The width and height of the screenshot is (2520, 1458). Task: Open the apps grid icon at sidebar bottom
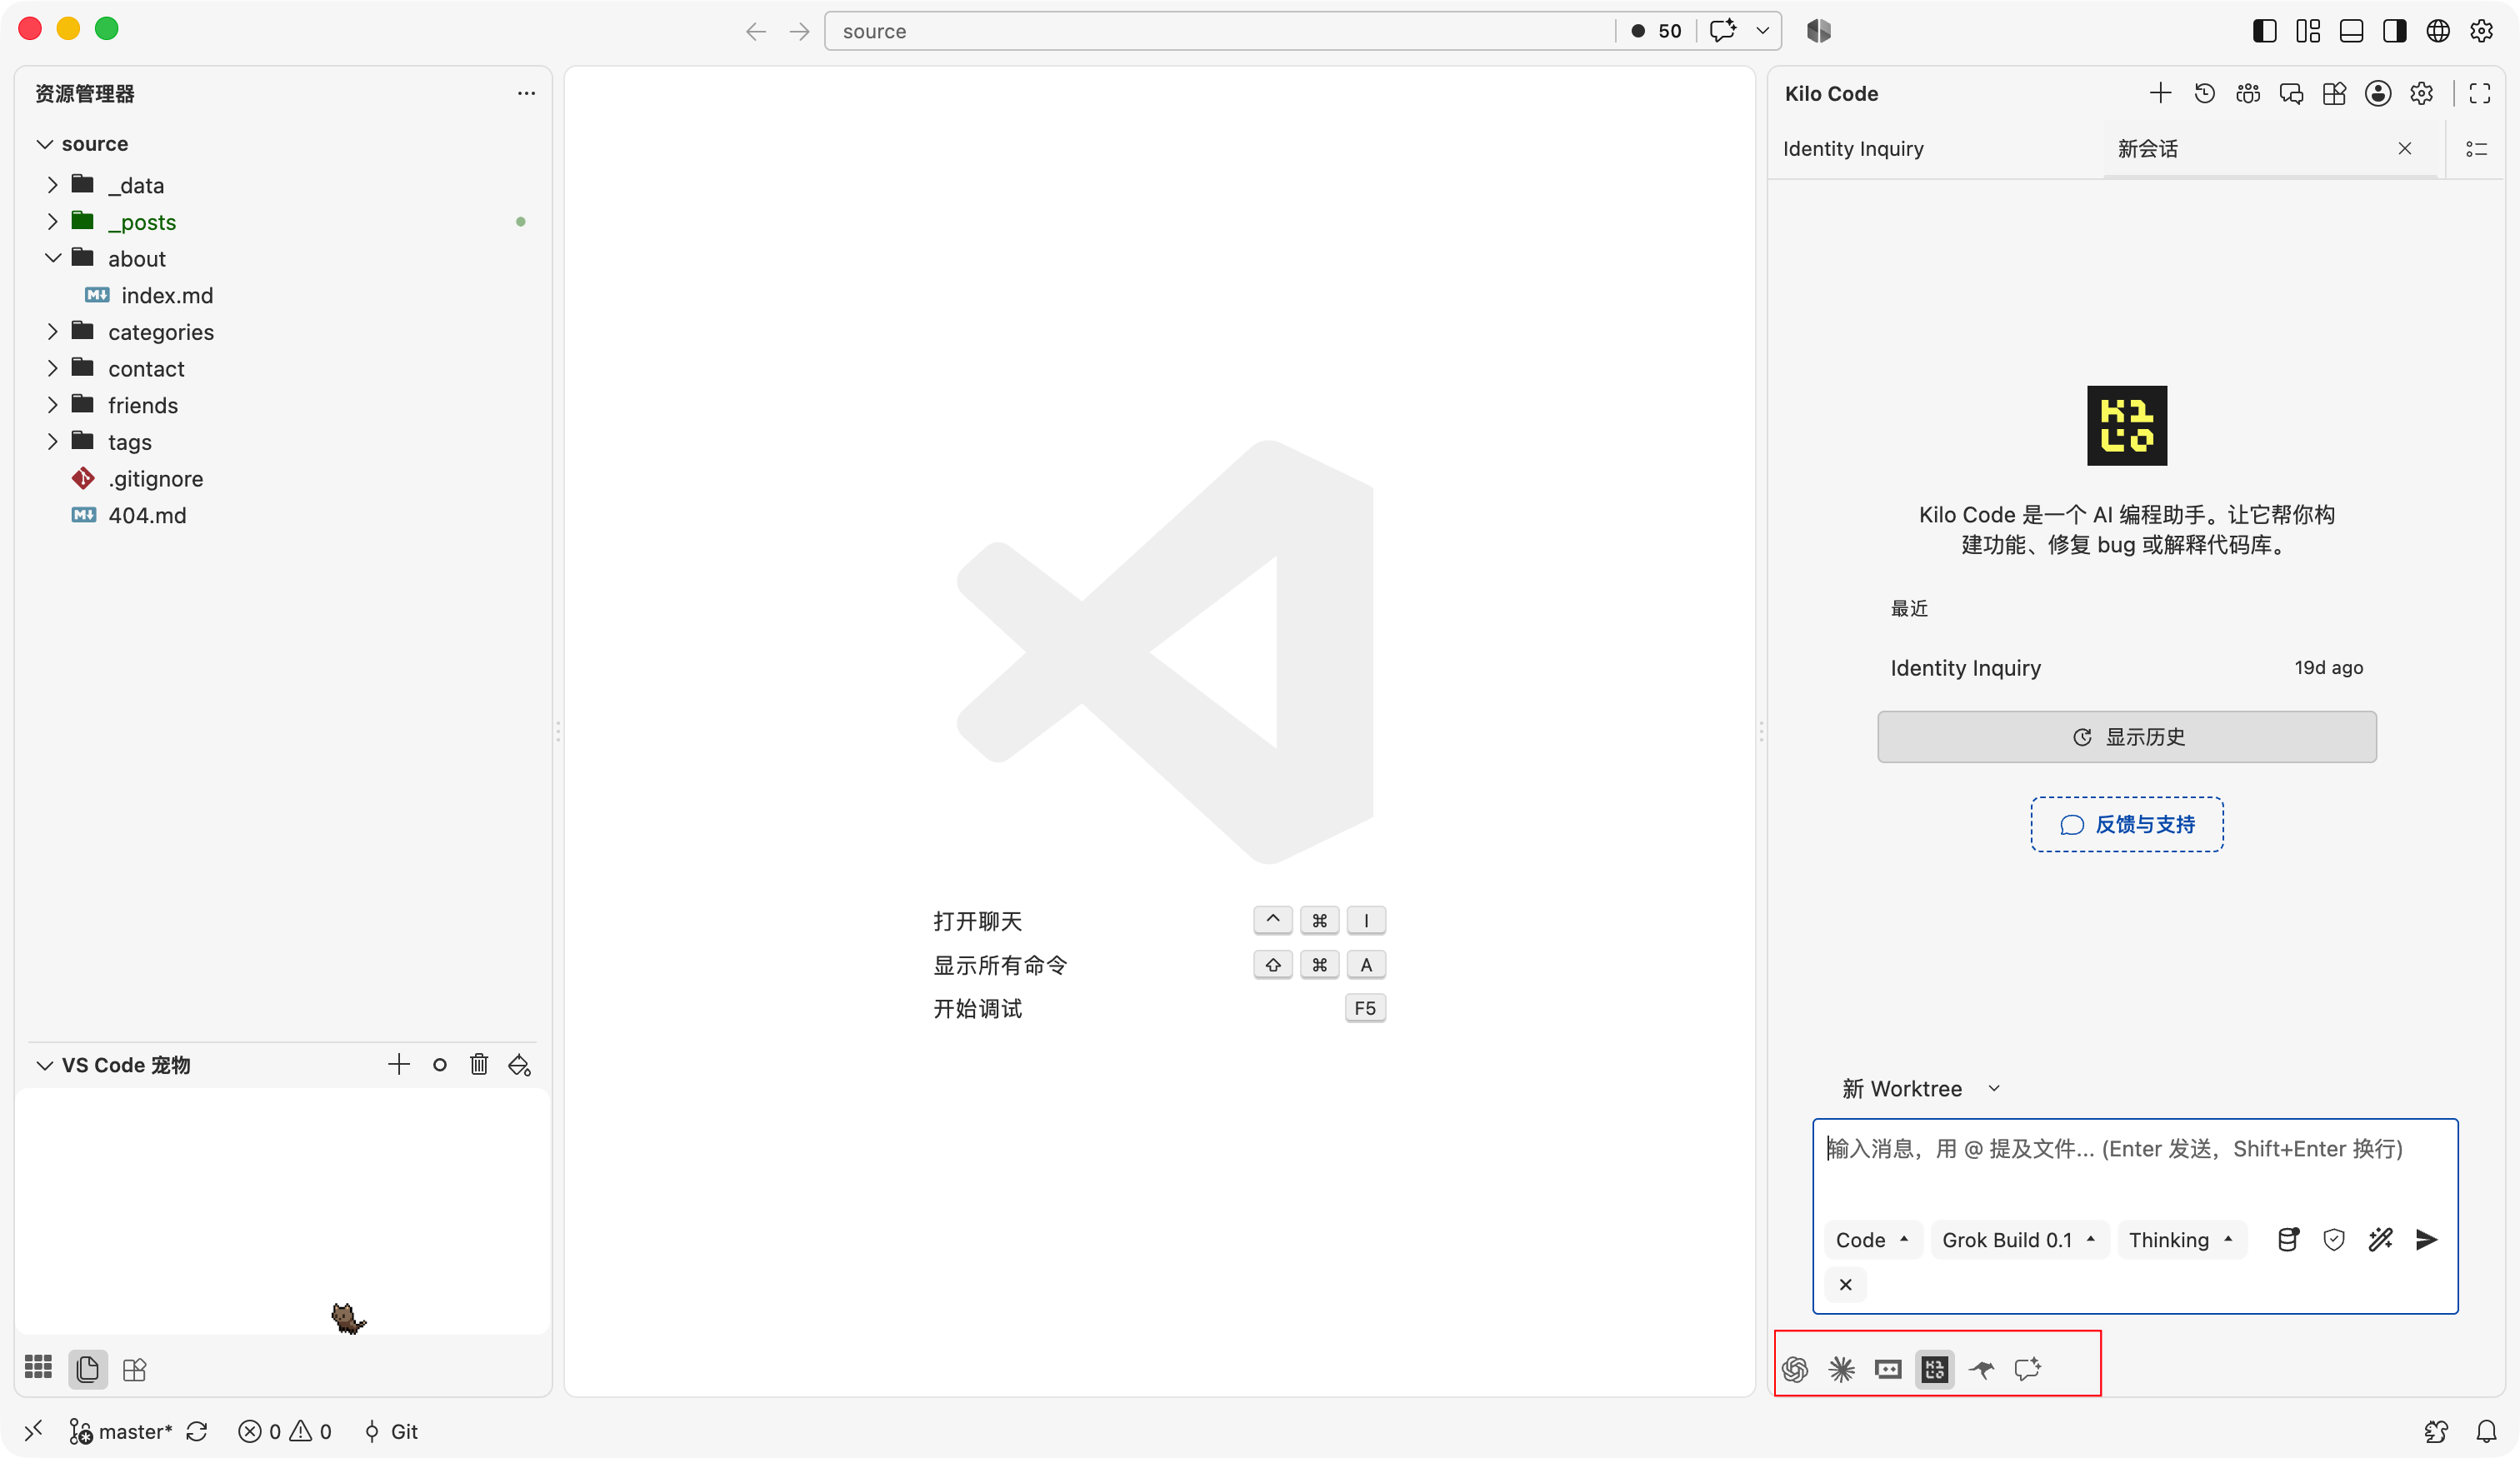pos(38,1367)
